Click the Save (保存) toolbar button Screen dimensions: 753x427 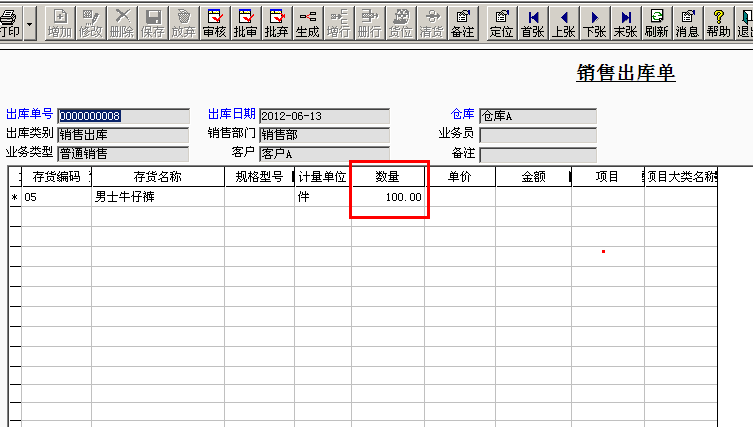[x=153, y=23]
